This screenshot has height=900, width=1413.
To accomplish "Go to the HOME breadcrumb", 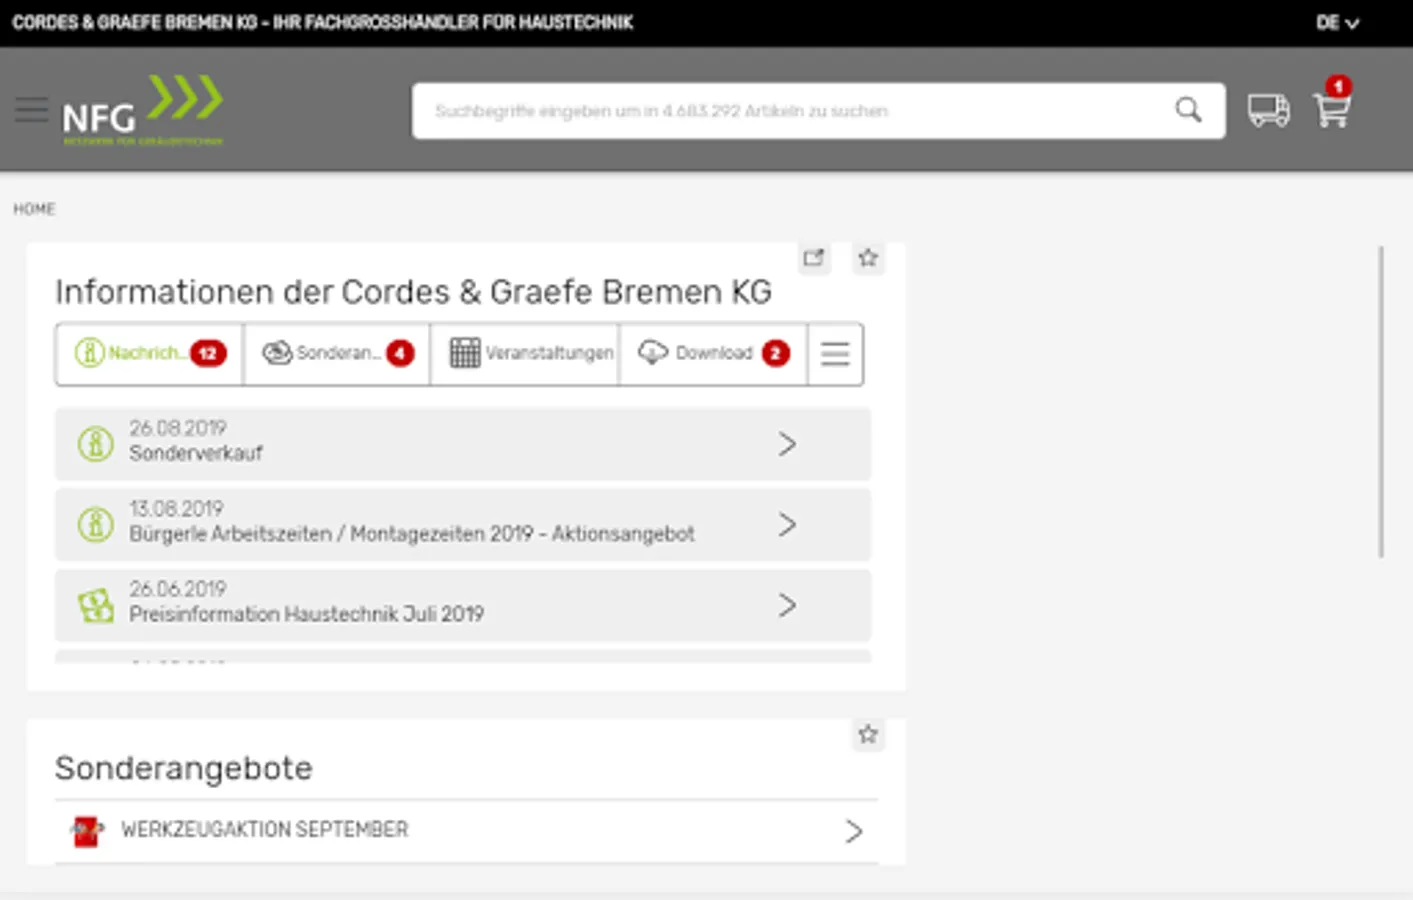I will [34, 209].
